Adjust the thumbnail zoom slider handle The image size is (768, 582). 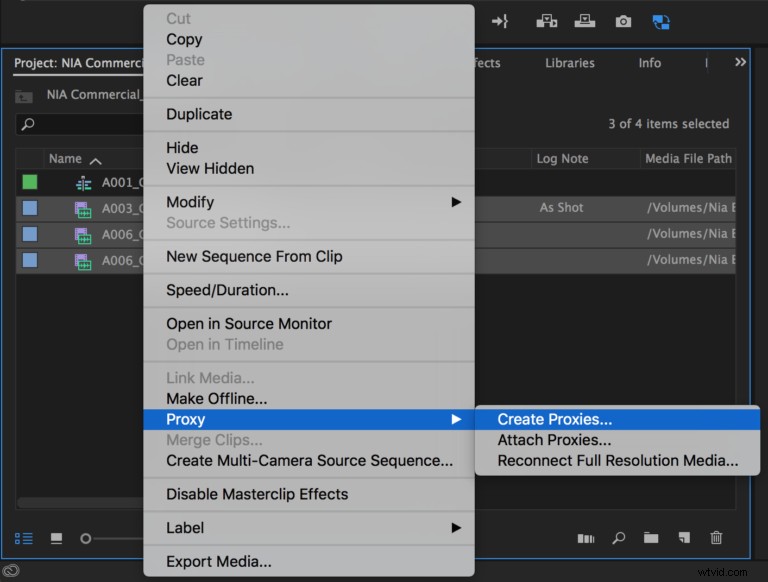pos(86,539)
